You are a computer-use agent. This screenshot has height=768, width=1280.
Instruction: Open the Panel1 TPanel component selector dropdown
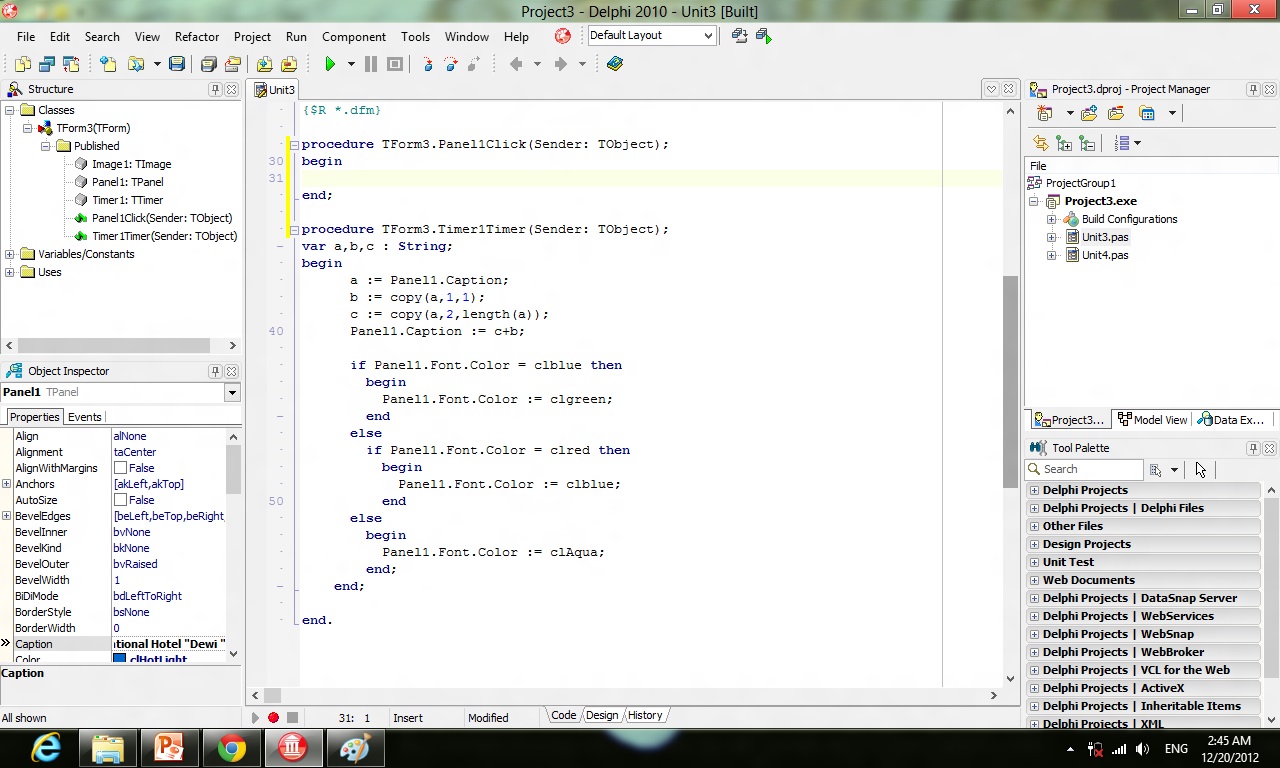pos(232,392)
